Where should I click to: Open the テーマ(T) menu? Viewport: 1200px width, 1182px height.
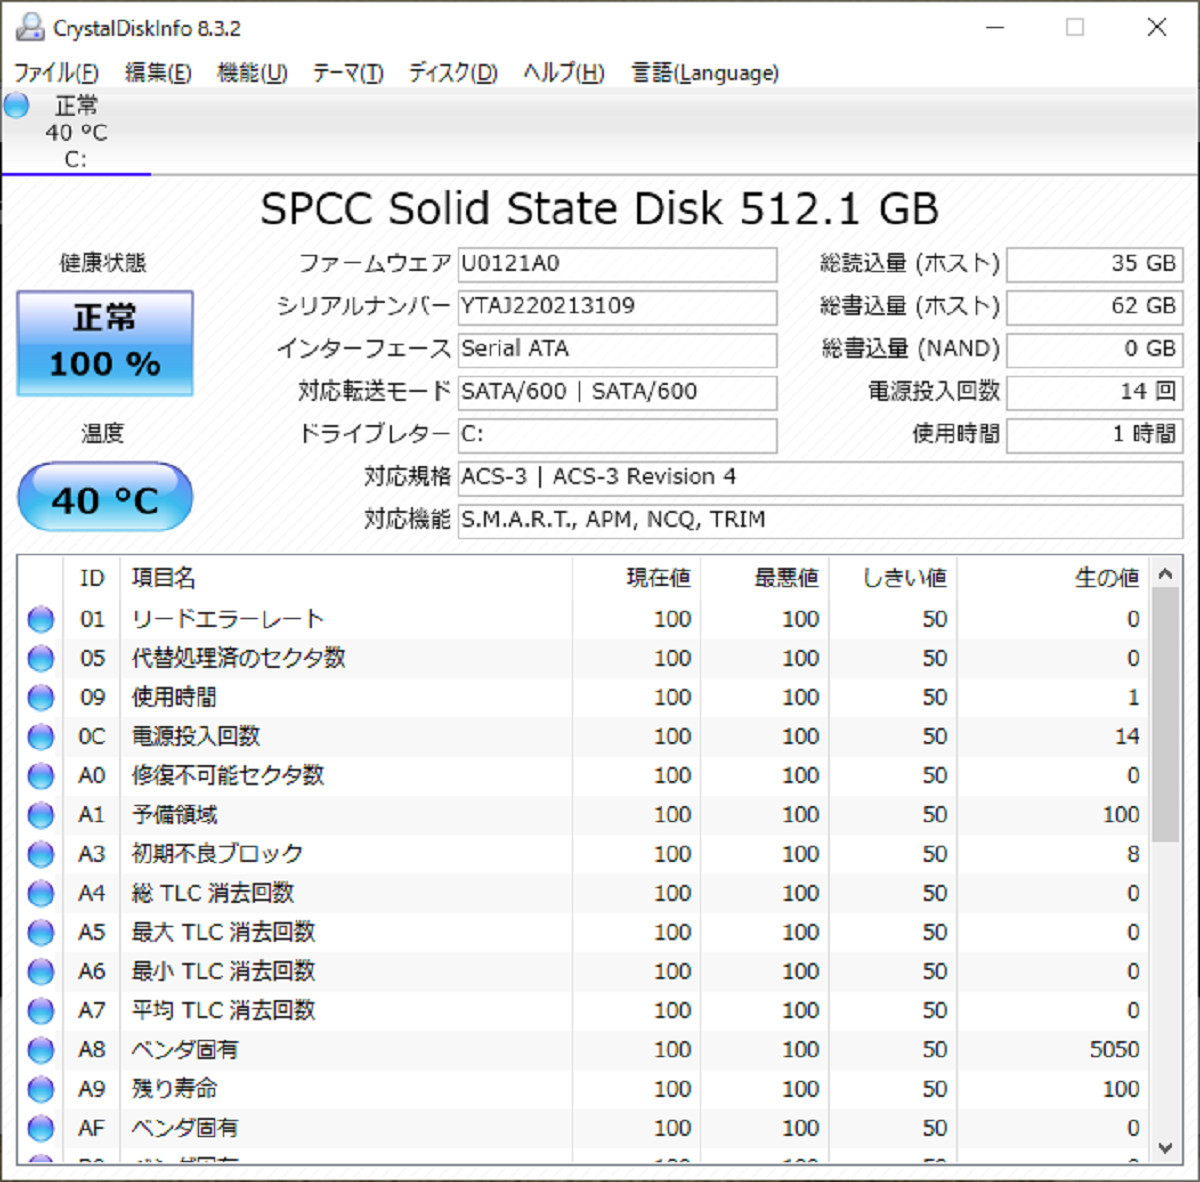tap(348, 73)
